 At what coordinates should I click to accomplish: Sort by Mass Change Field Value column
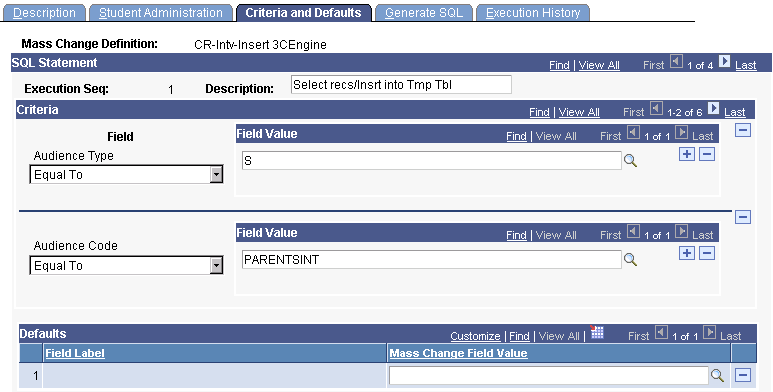(458, 353)
